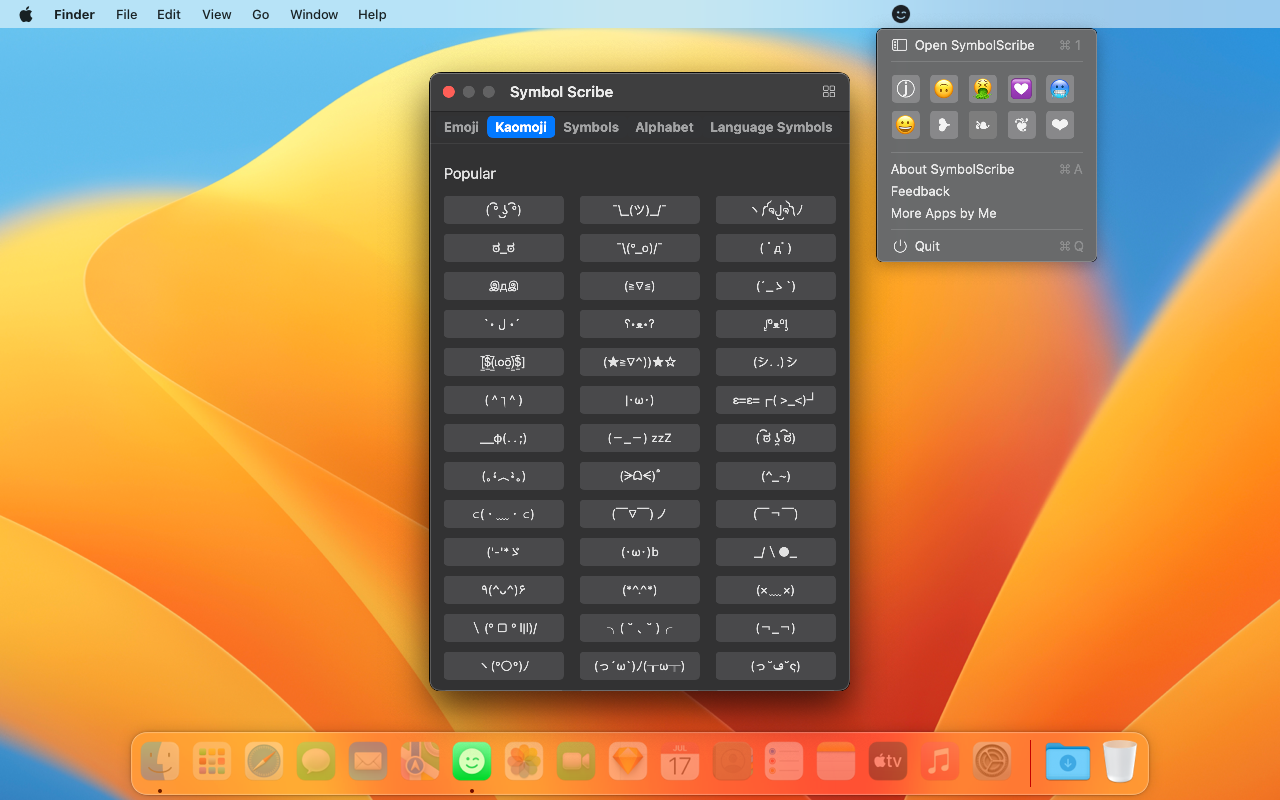Click the (･ω･)b thumbs-up kaomoji

click(x=640, y=552)
